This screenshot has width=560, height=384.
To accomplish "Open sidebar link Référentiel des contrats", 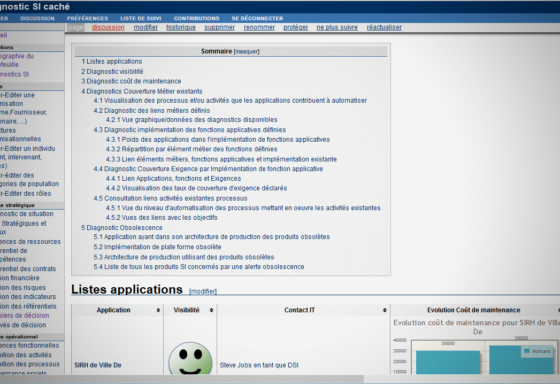I will point(28,269).
